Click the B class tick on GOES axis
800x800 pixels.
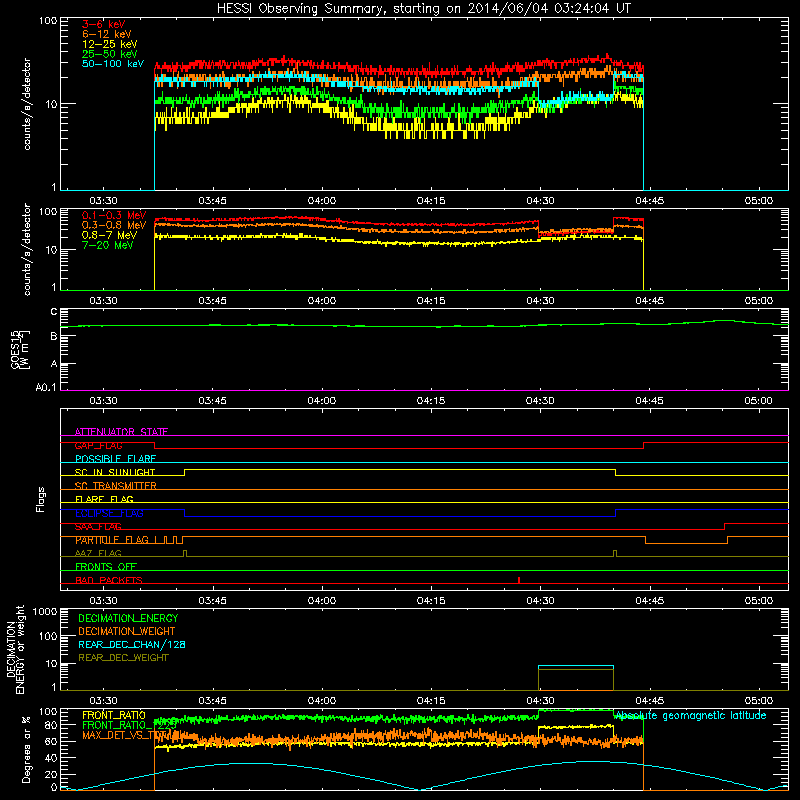(x=54, y=337)
